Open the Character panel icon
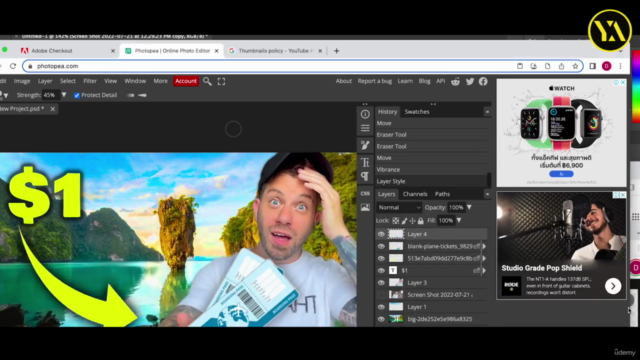This screenshot has width=640, height=360. [365, 162]
